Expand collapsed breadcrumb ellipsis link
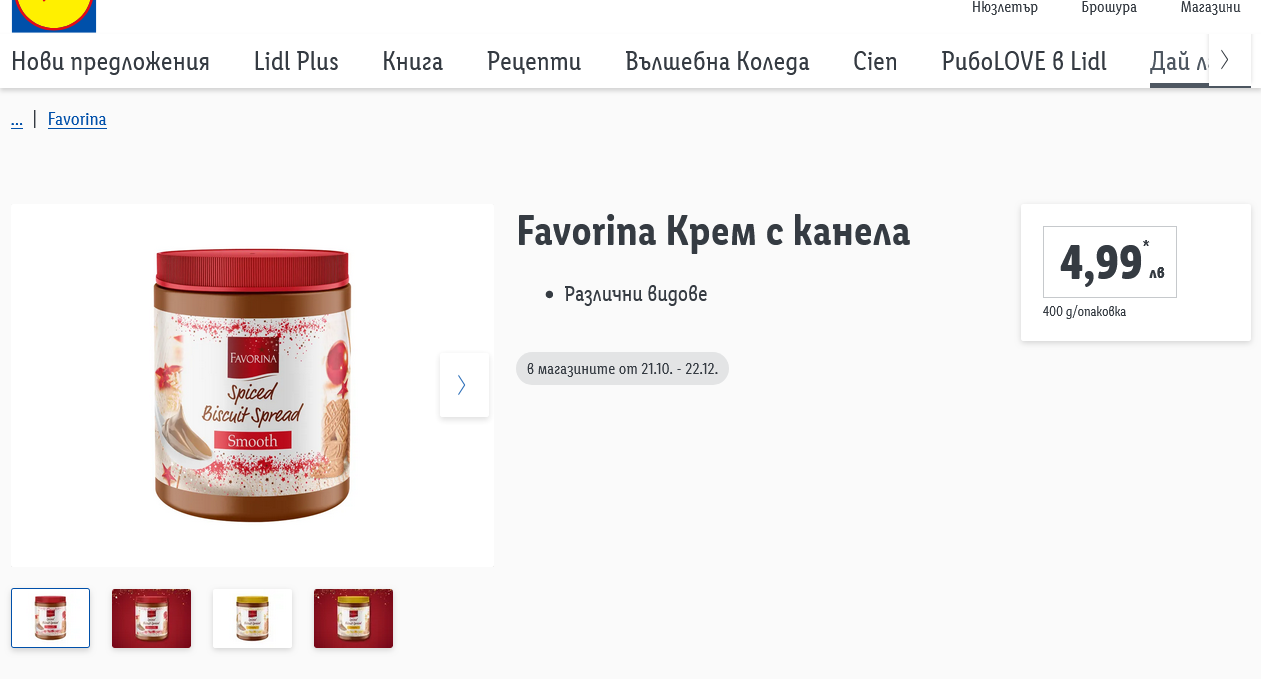 (17, 120)
